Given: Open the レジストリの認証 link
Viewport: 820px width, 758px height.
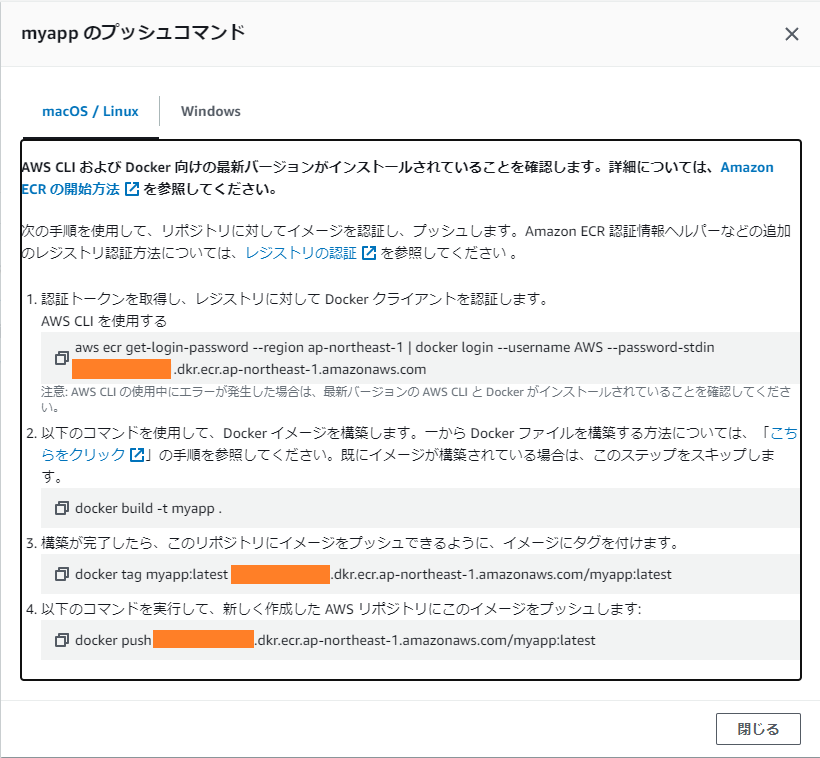Looking at the screenshot, I should tap(301, 253).
